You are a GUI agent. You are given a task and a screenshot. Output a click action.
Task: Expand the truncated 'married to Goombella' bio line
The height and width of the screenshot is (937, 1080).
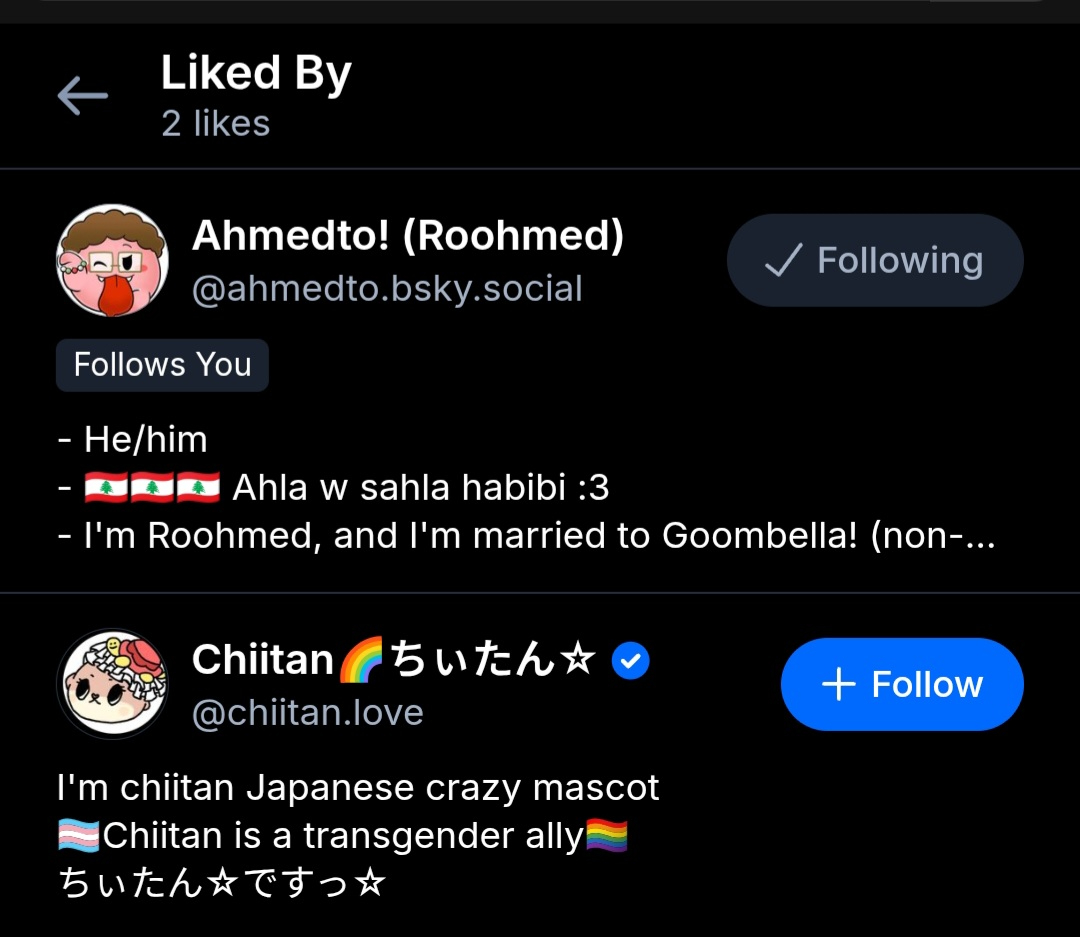click(526, 536)
